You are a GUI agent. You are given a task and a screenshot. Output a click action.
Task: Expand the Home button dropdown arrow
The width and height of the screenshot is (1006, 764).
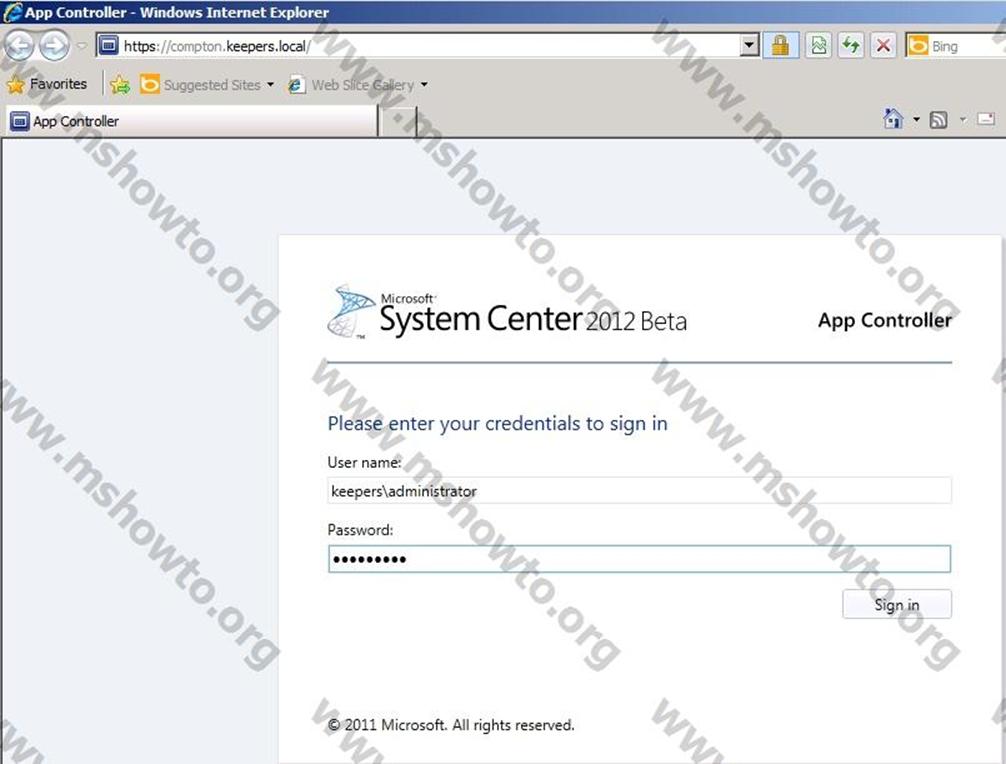916,119
